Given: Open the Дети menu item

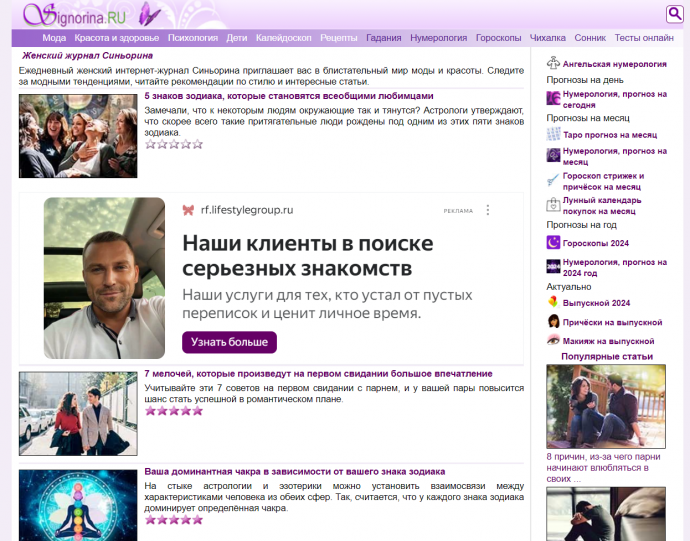Looking at the screenshot, I should pyautogui.click(x=237, y=38).
